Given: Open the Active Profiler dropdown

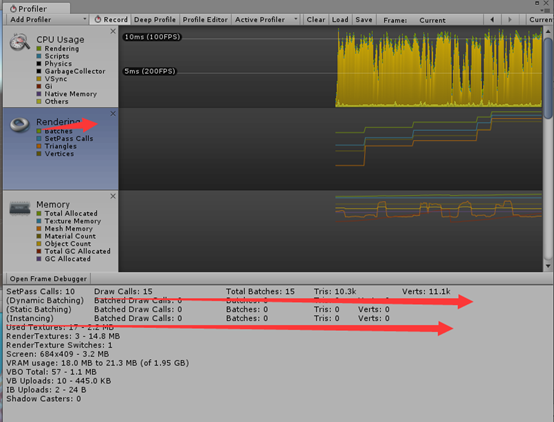Looking at the screenshot, I should (x=267, y=20).
